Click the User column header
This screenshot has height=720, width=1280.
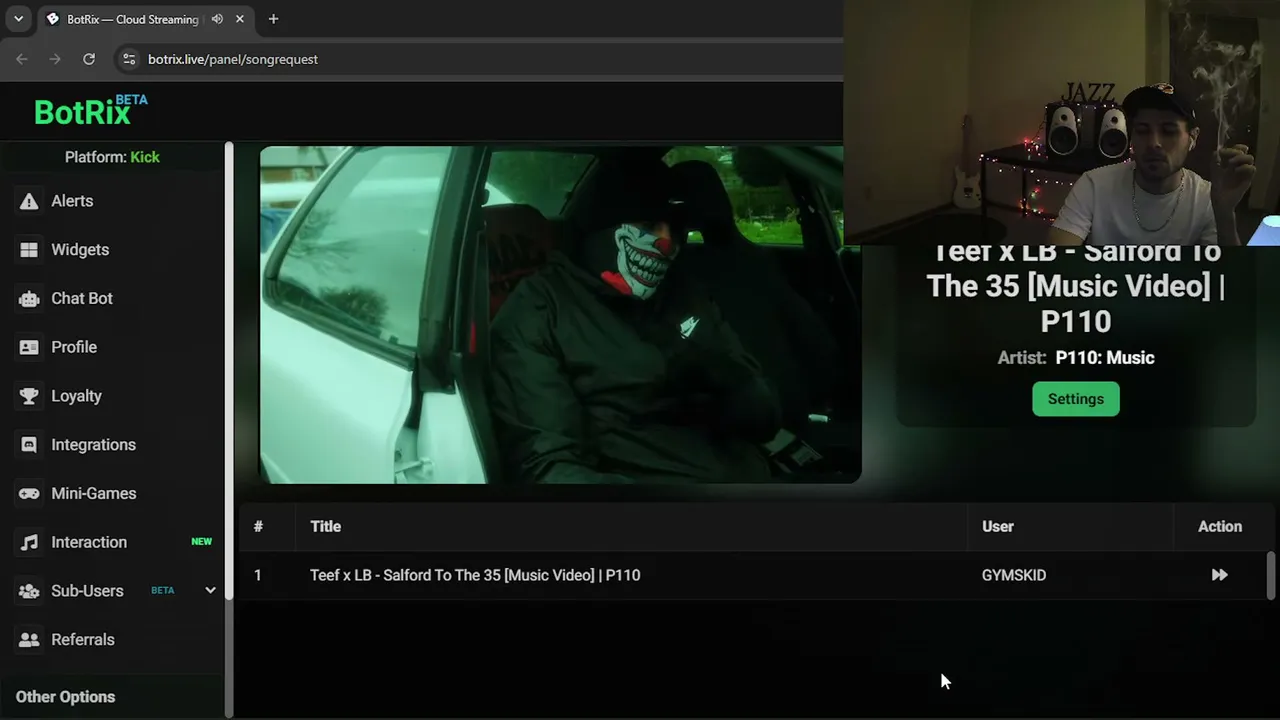997,527
